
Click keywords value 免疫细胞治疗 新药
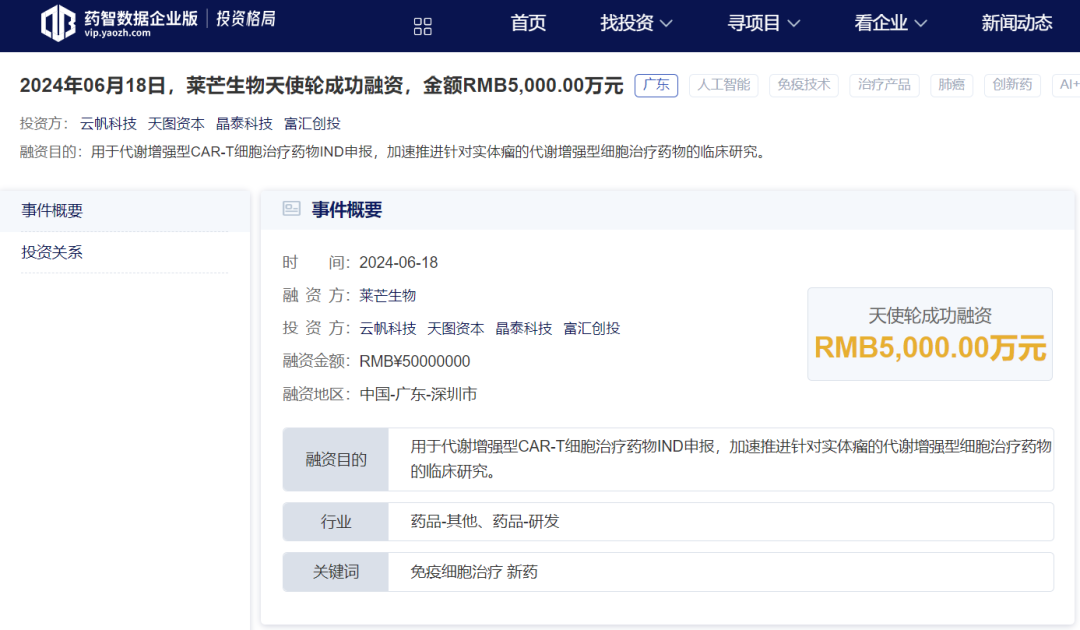[x=474, y=572]
